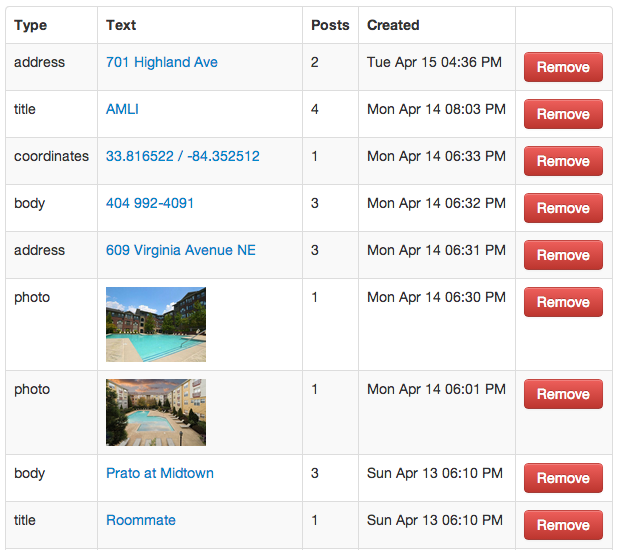Image resolution: width=617 pixels, height=550 pixels.
Task: Open the Roommate title link
Action: coord(141,520)
